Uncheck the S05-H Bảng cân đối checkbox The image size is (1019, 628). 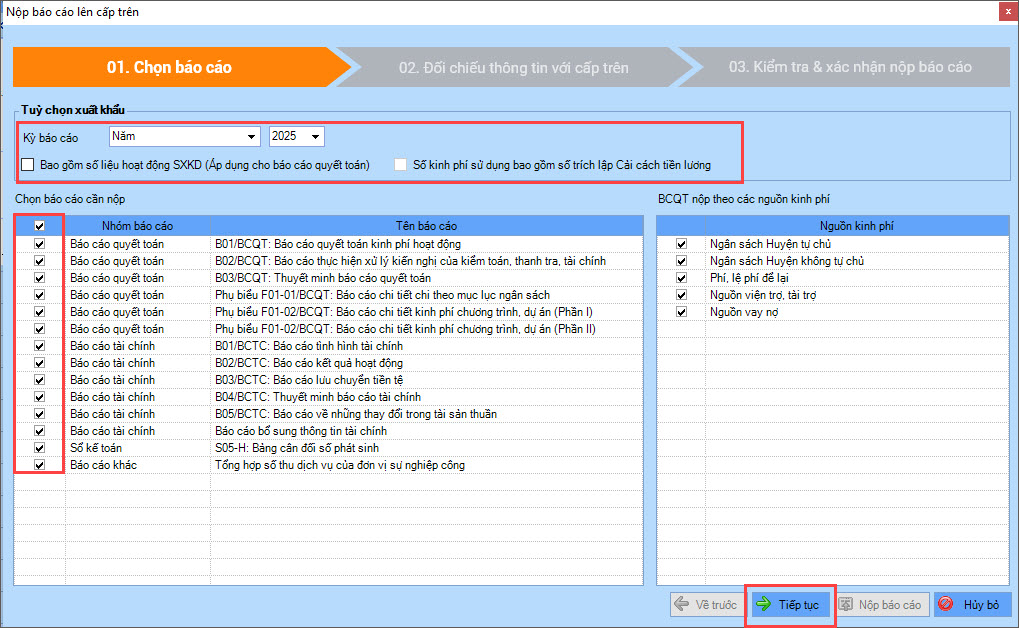coord(40,448)
